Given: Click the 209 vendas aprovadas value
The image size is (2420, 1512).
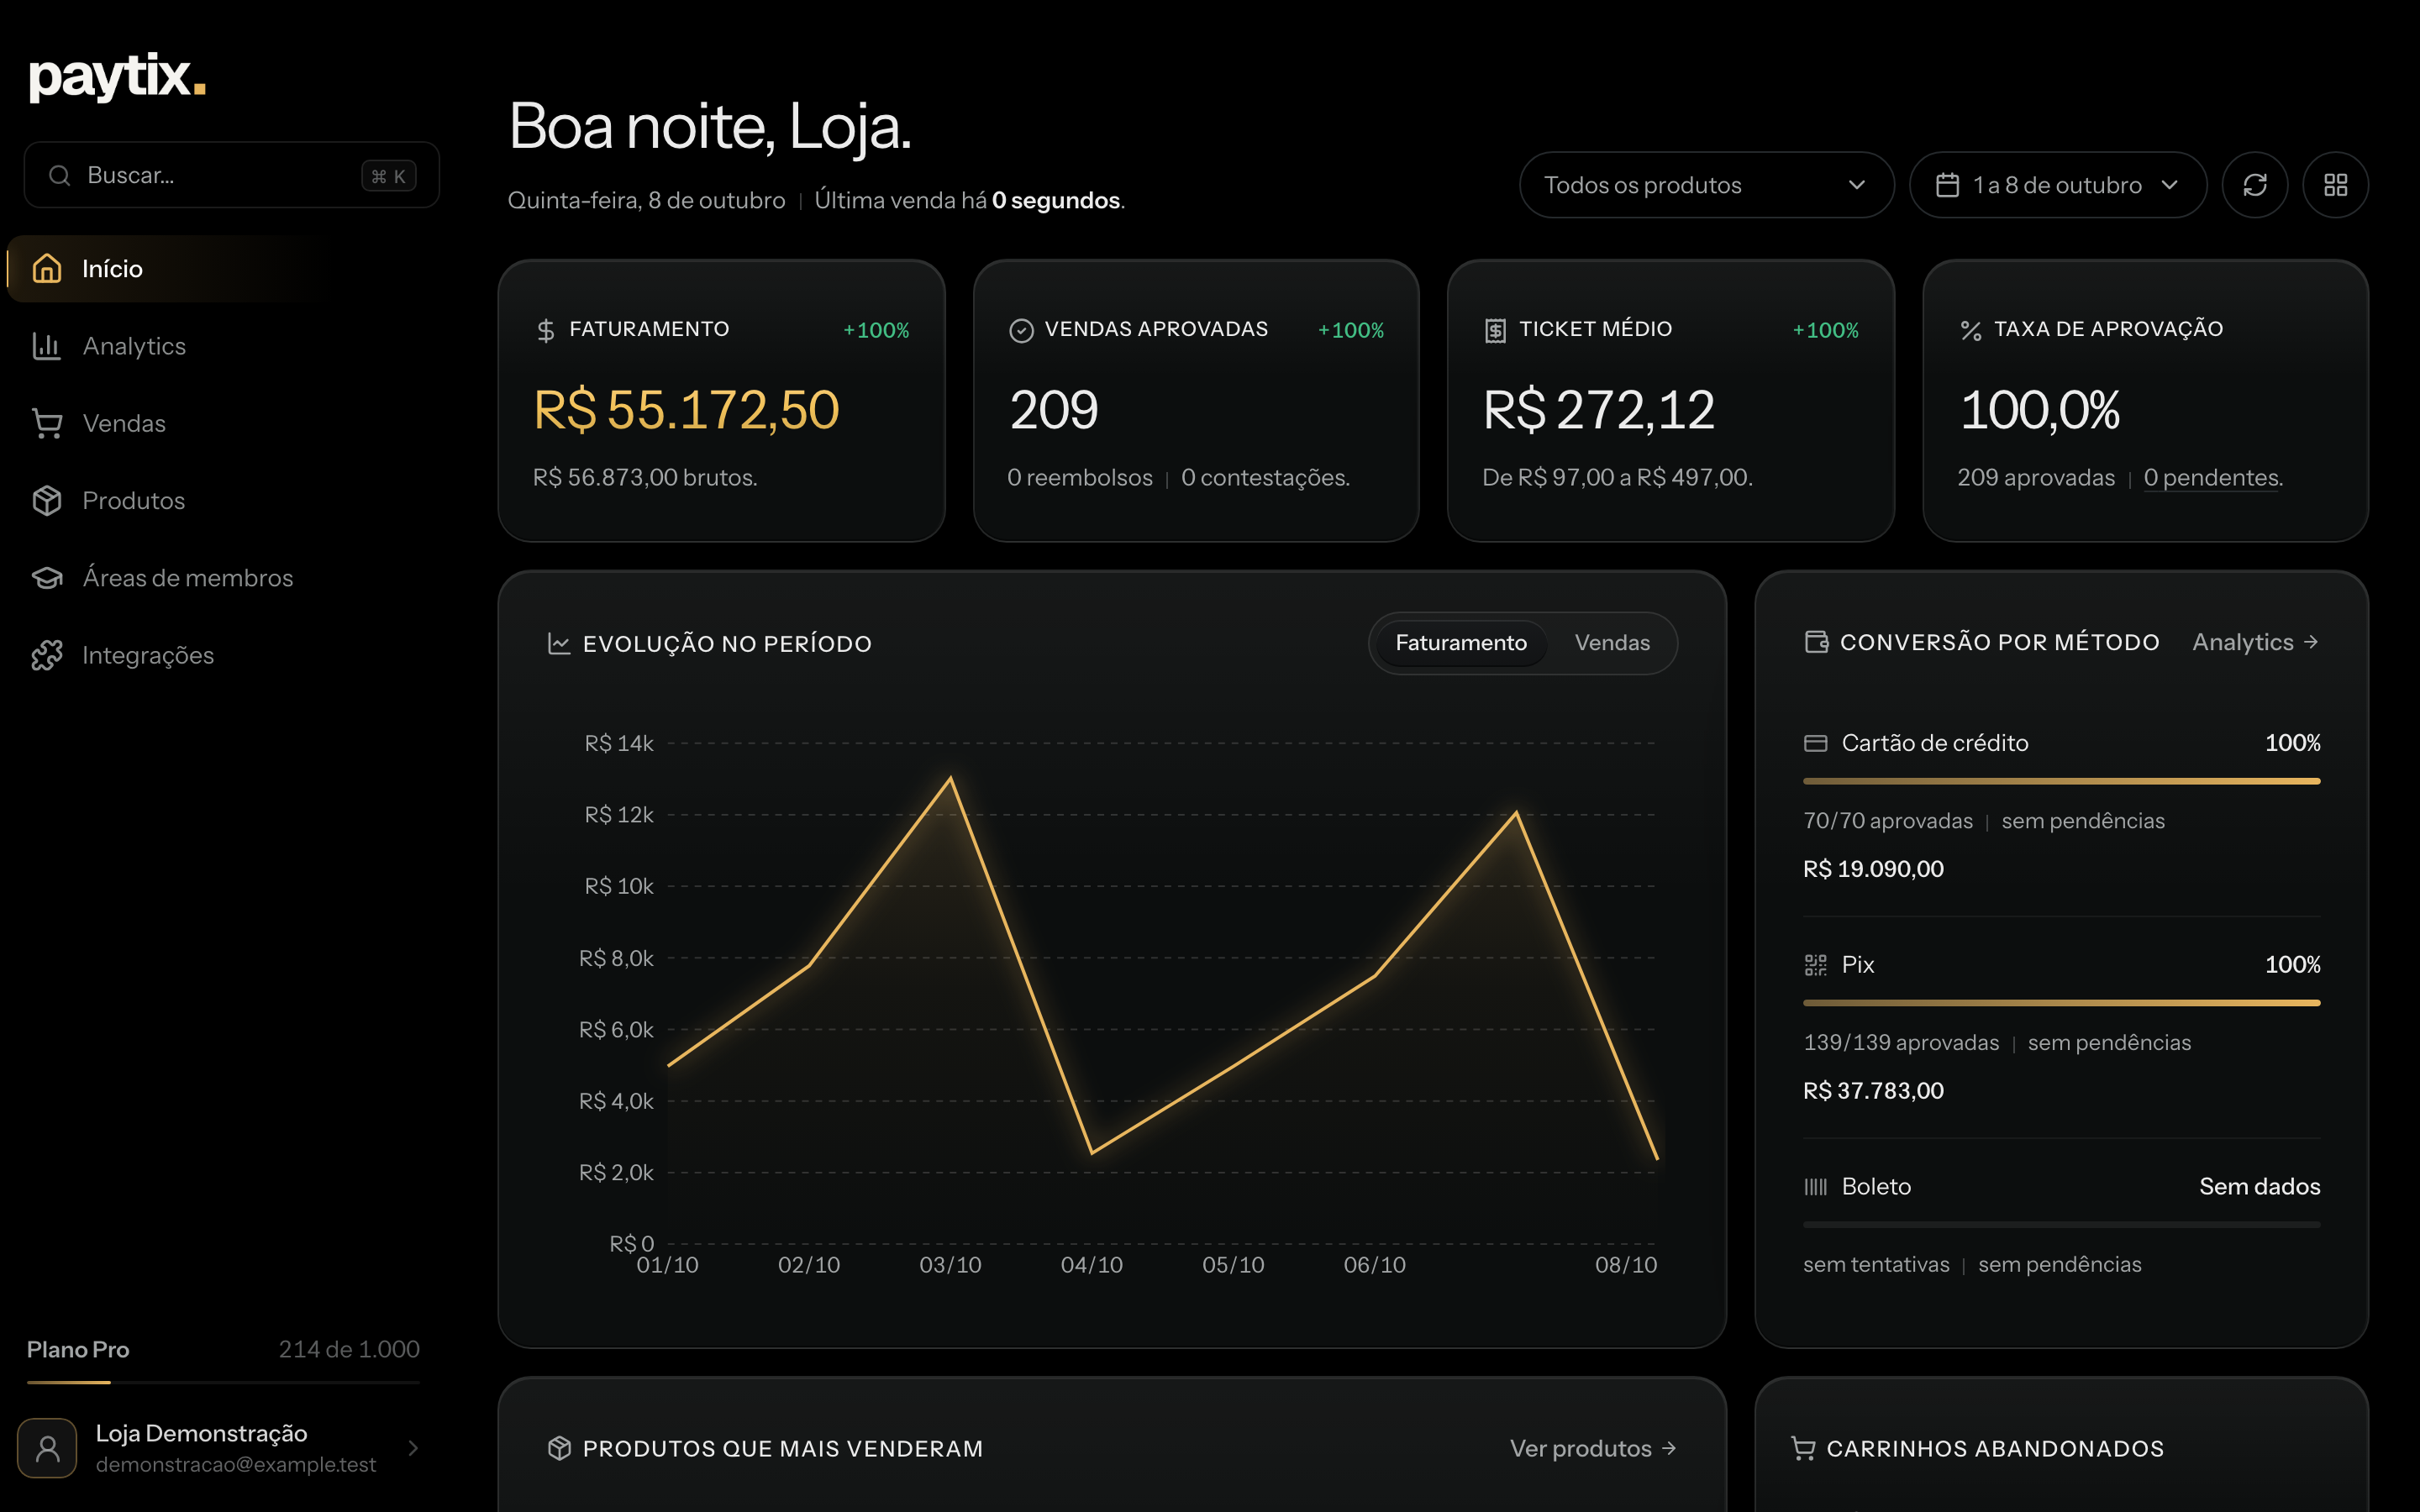Looking at the screenshot, I should [x=1053, y=410].
